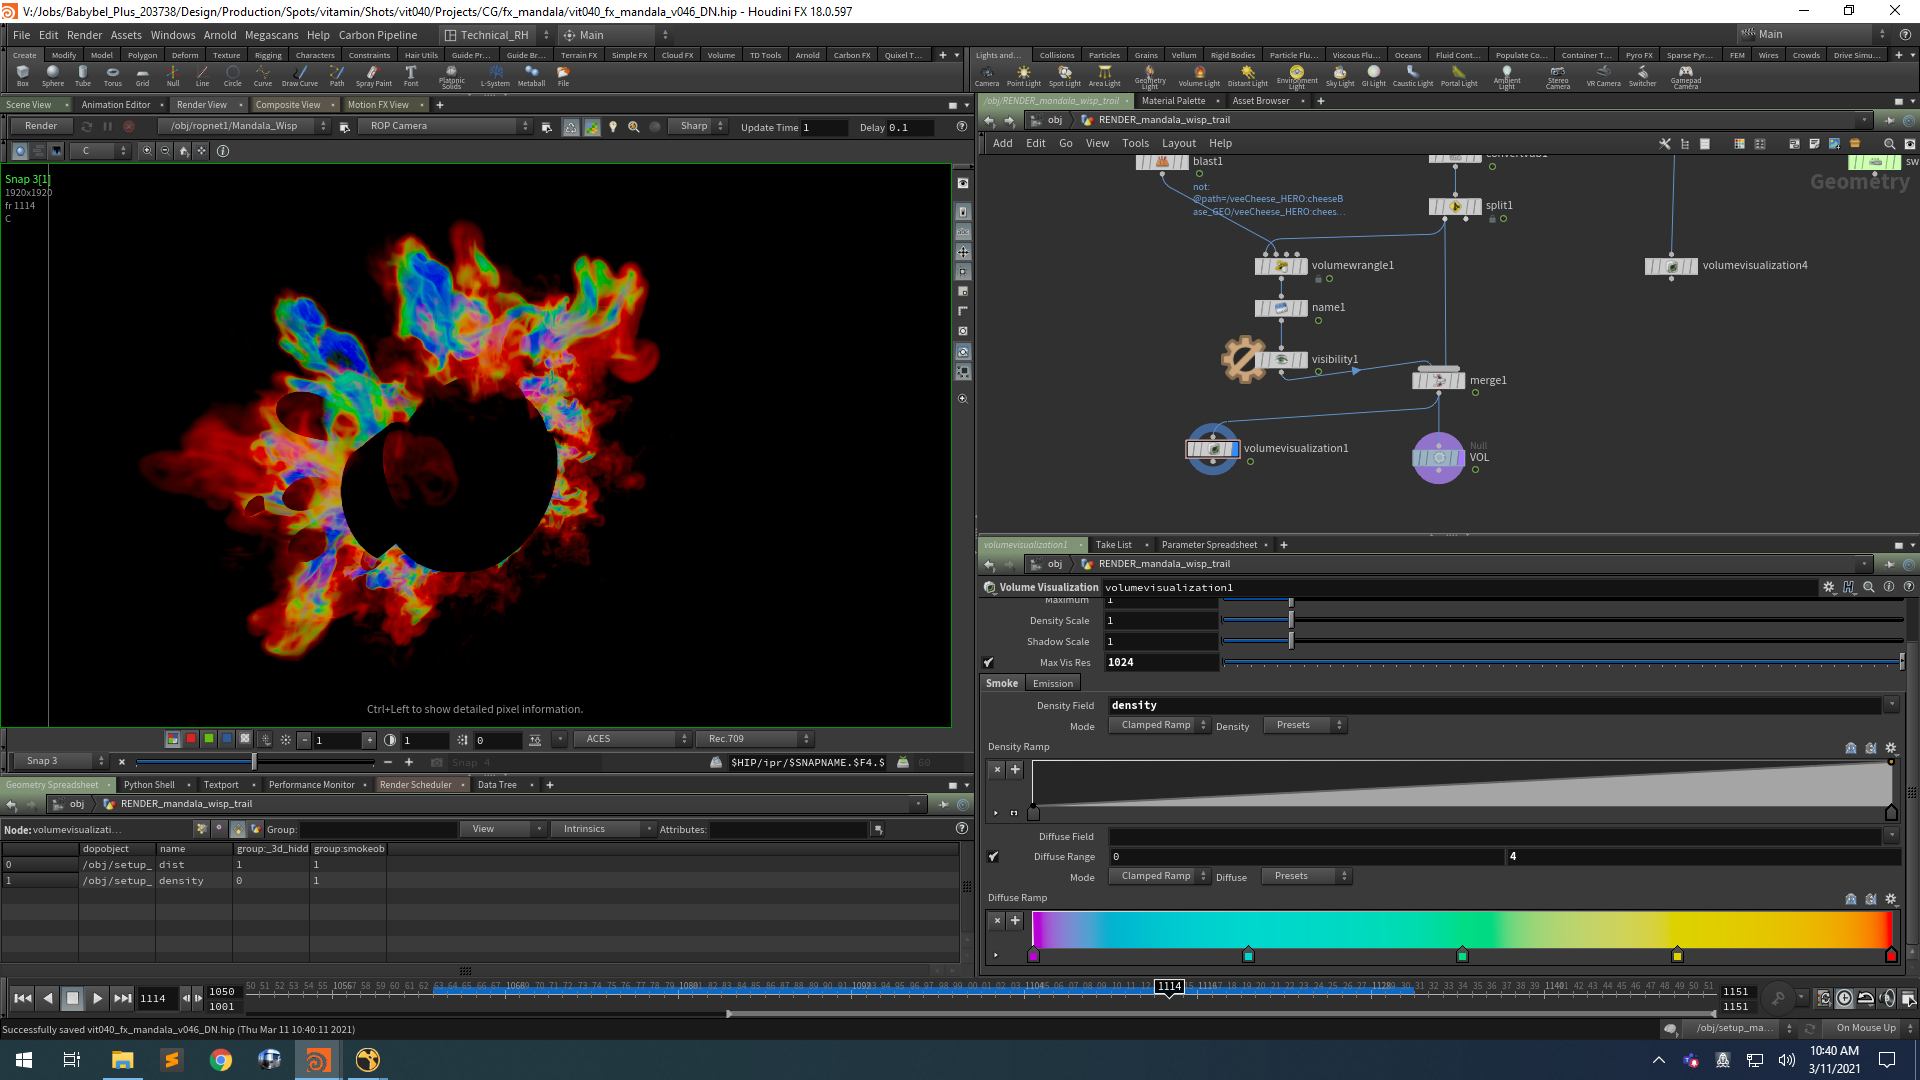1920x1080 pixels.
Task: Open the spreadsheet View button
Action: point(502,829)
